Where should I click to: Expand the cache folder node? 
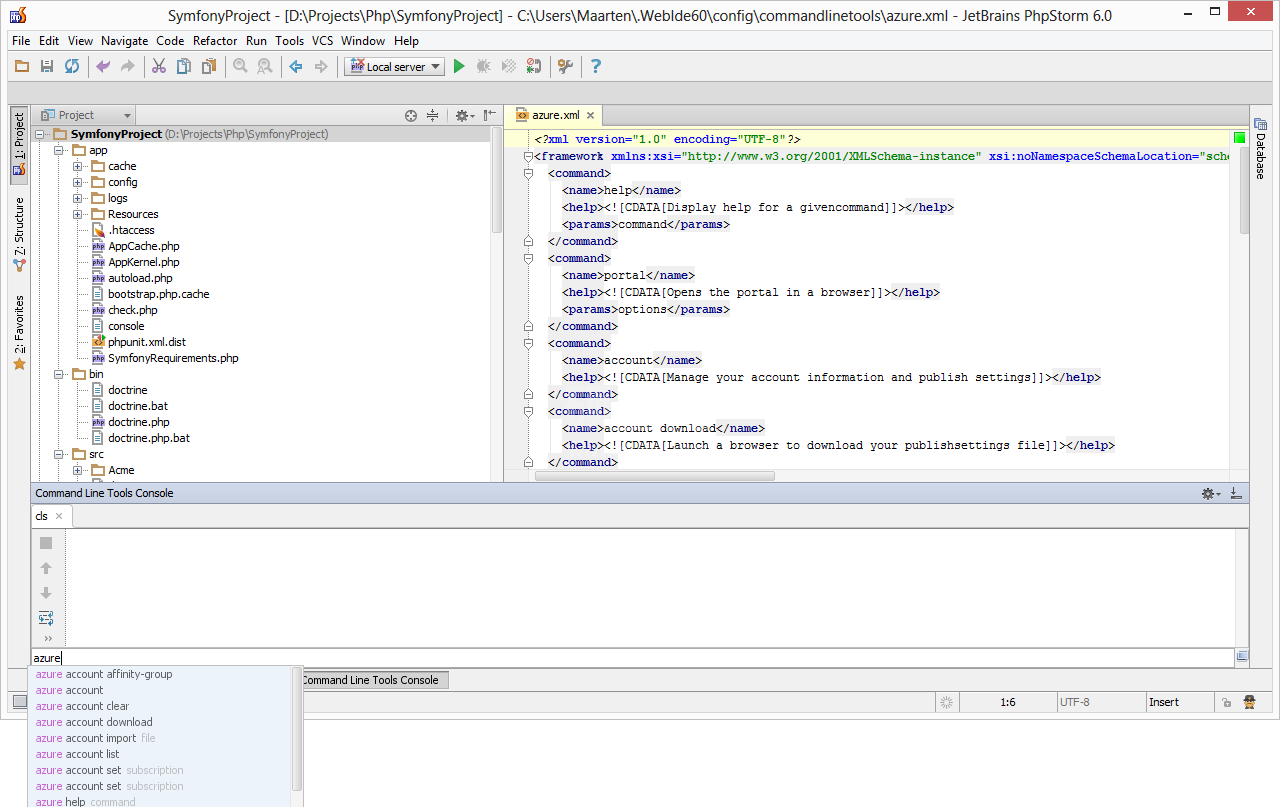click(x=77, y=166)
